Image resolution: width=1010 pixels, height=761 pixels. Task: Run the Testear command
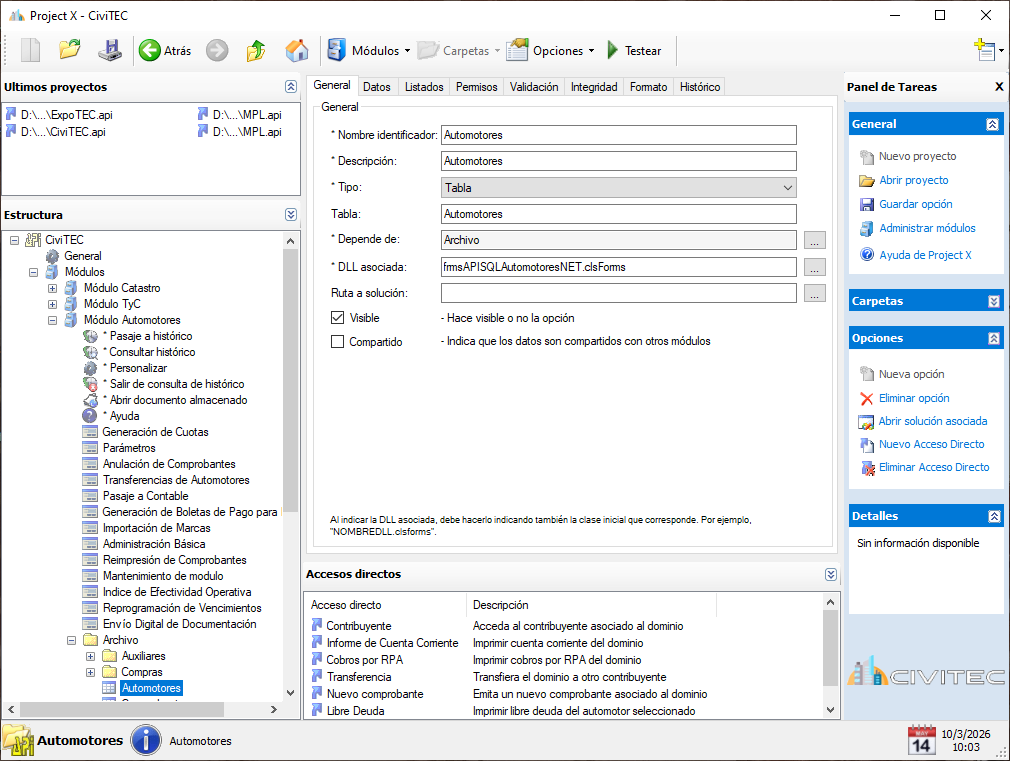(x=634, y=50)
